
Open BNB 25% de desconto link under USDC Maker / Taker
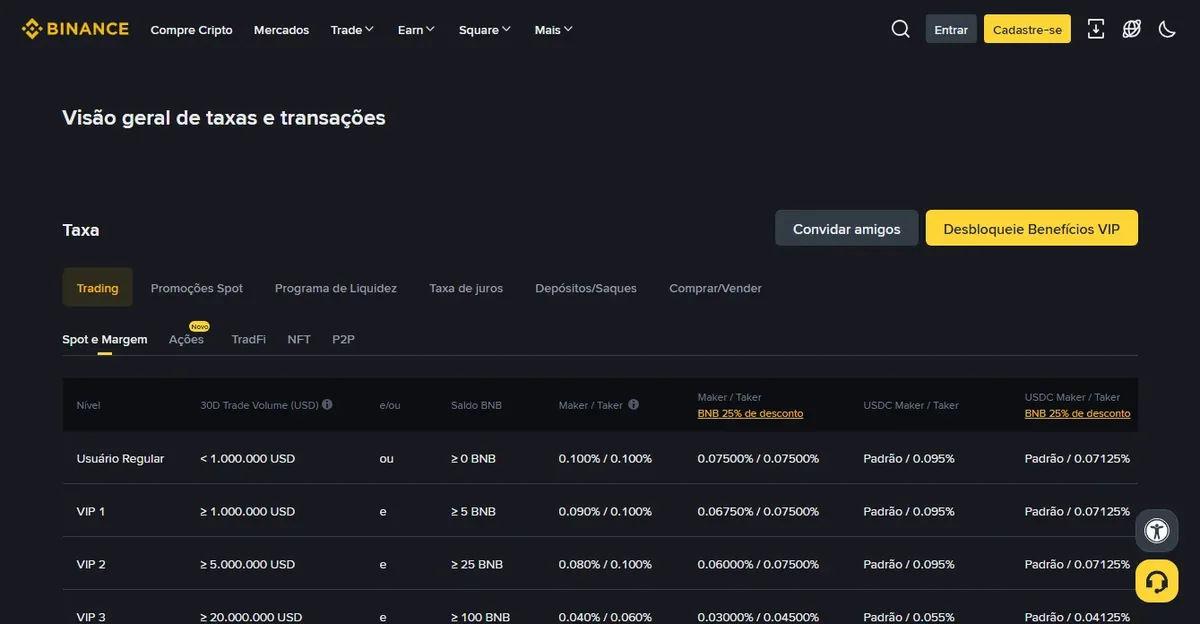pos(1077,413)
